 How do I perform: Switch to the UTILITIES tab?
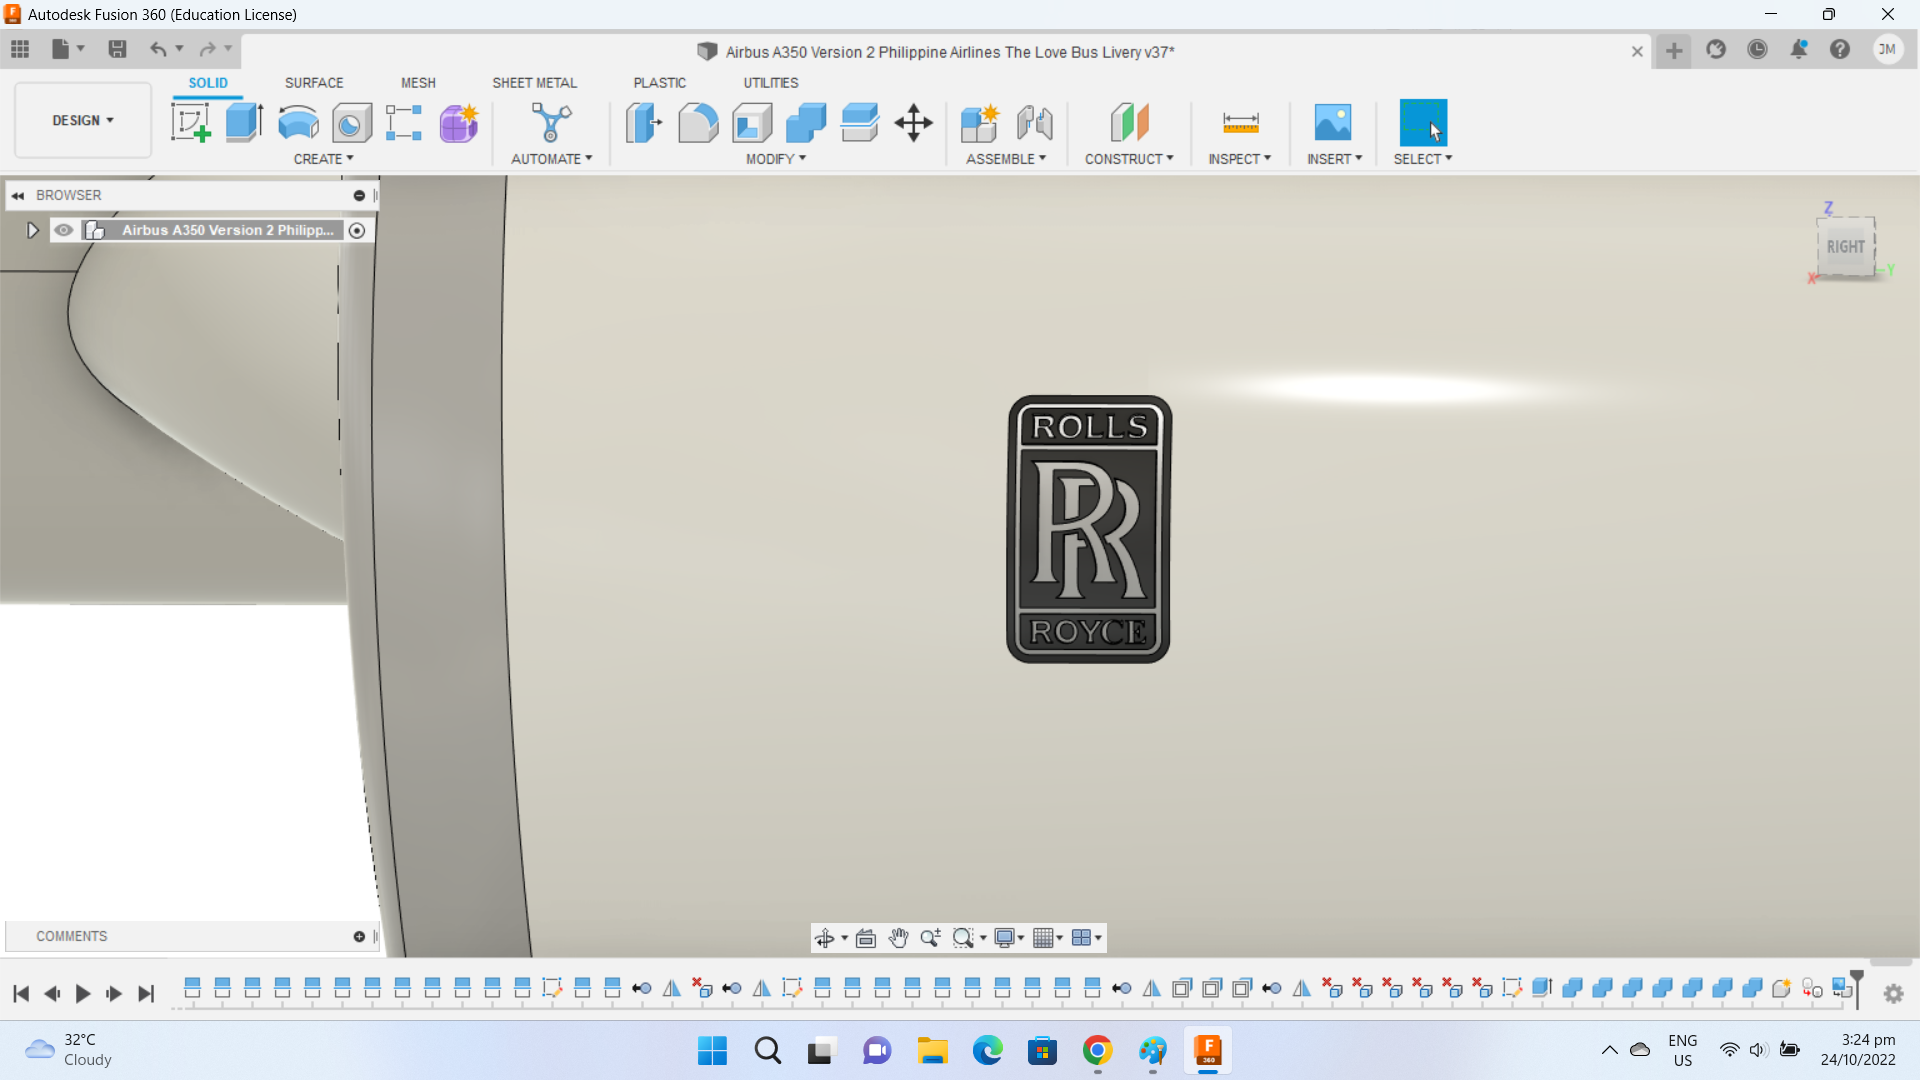[x=771, y=83]
